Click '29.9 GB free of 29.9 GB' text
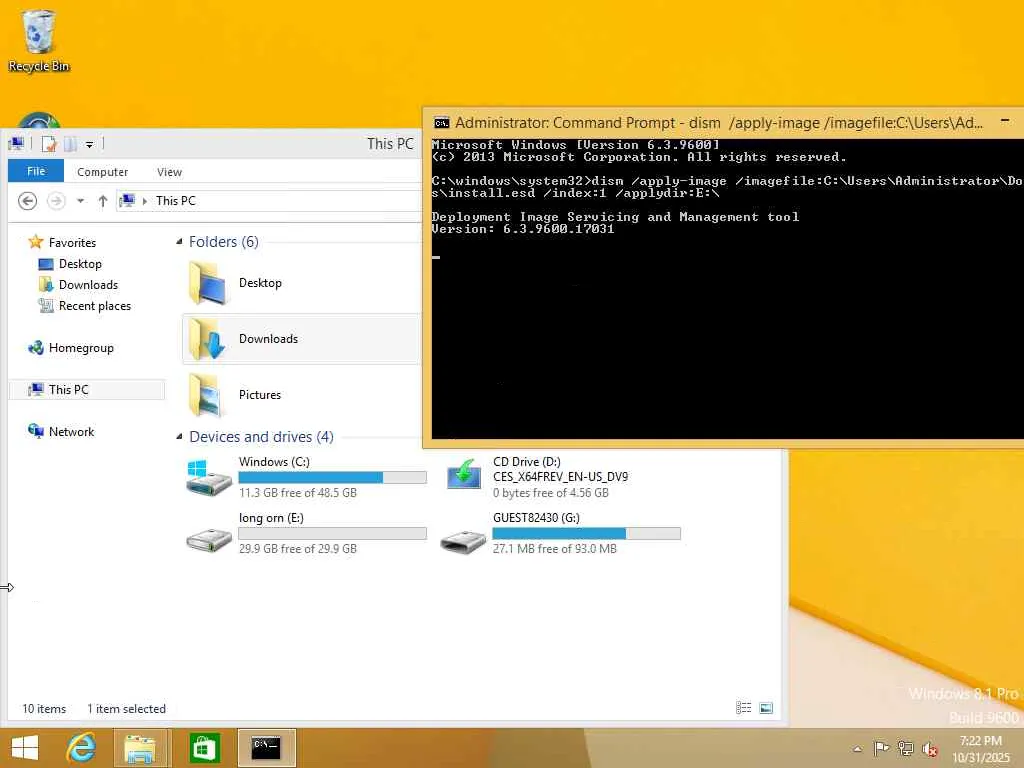Viewport: 1024px width, 768px height. point(298,549)
